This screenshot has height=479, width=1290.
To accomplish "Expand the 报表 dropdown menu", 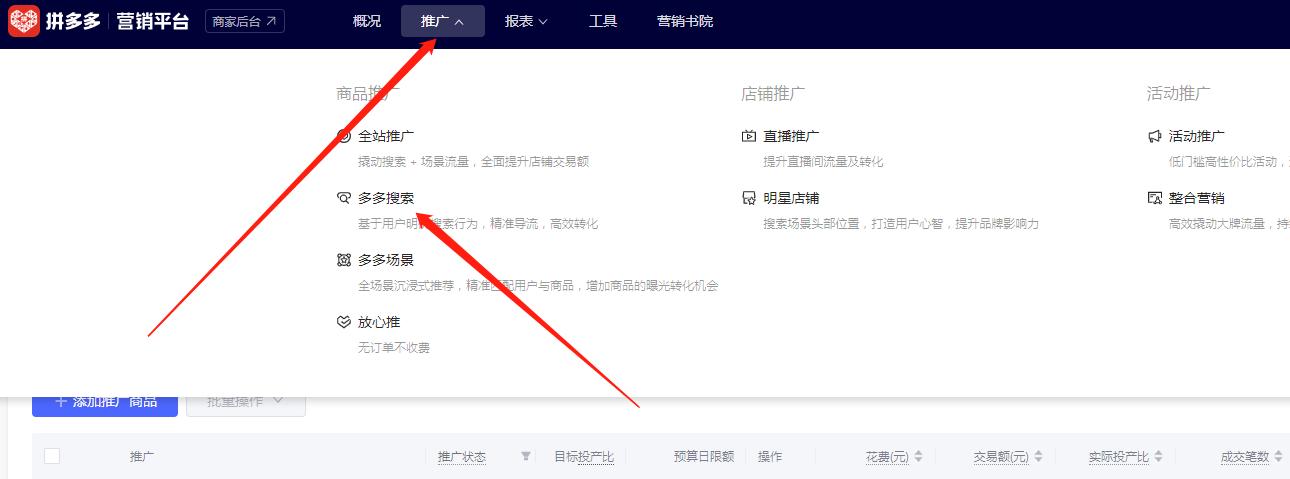I will click(526, 21).
